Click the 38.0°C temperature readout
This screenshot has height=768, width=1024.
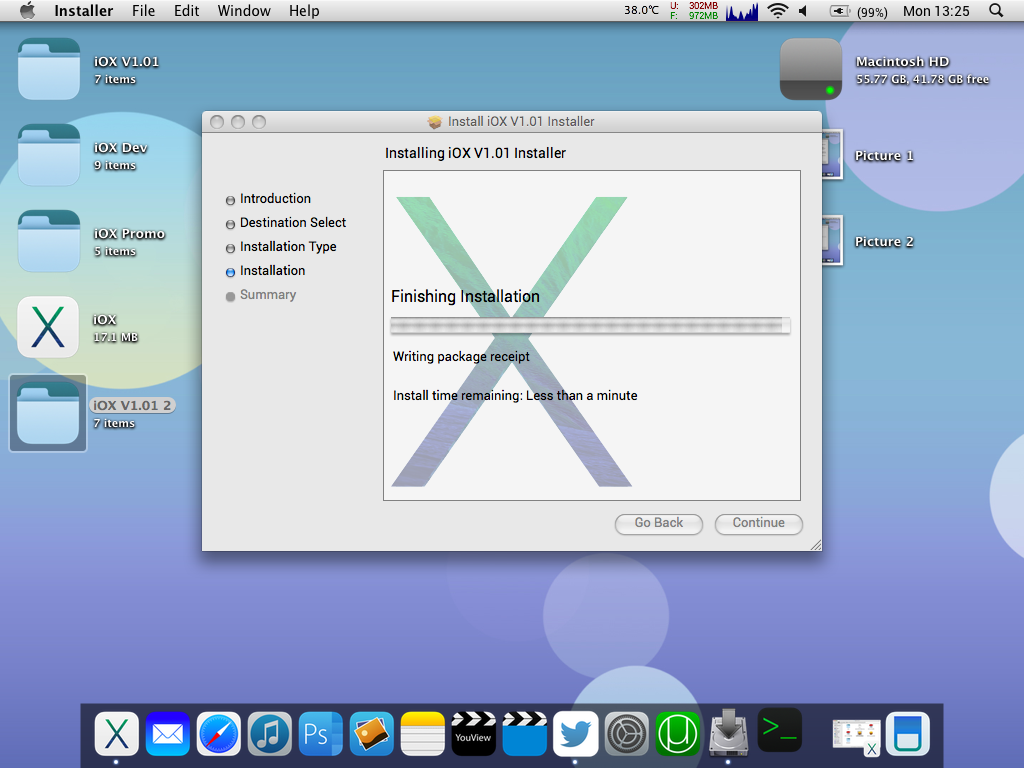click(x=641, y=10)
